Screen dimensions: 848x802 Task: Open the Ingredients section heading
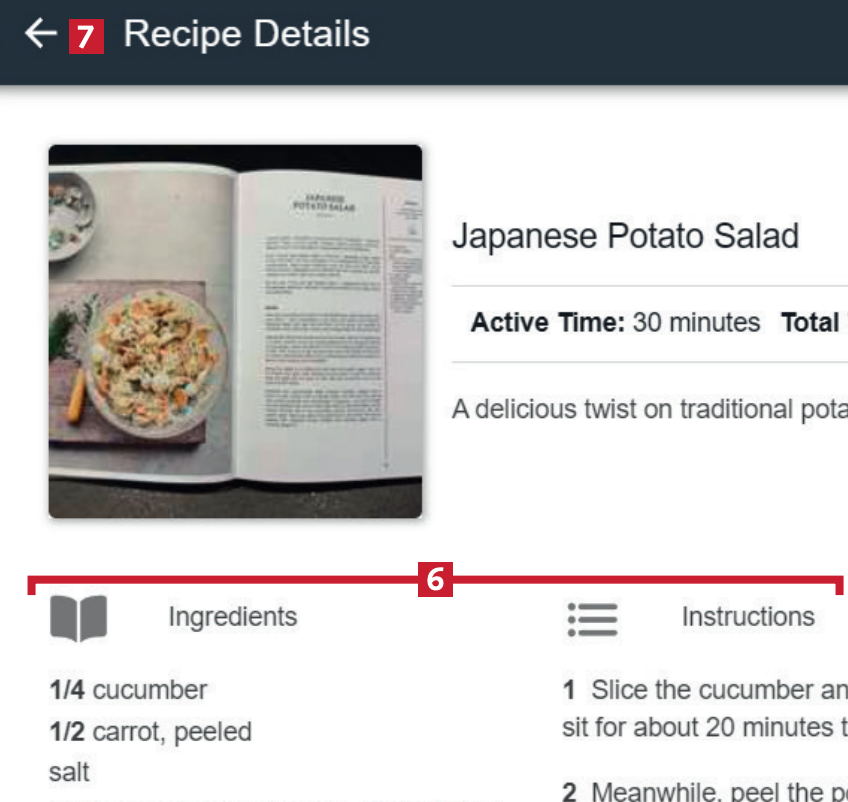pyautogui.click(x=233, y=617)
